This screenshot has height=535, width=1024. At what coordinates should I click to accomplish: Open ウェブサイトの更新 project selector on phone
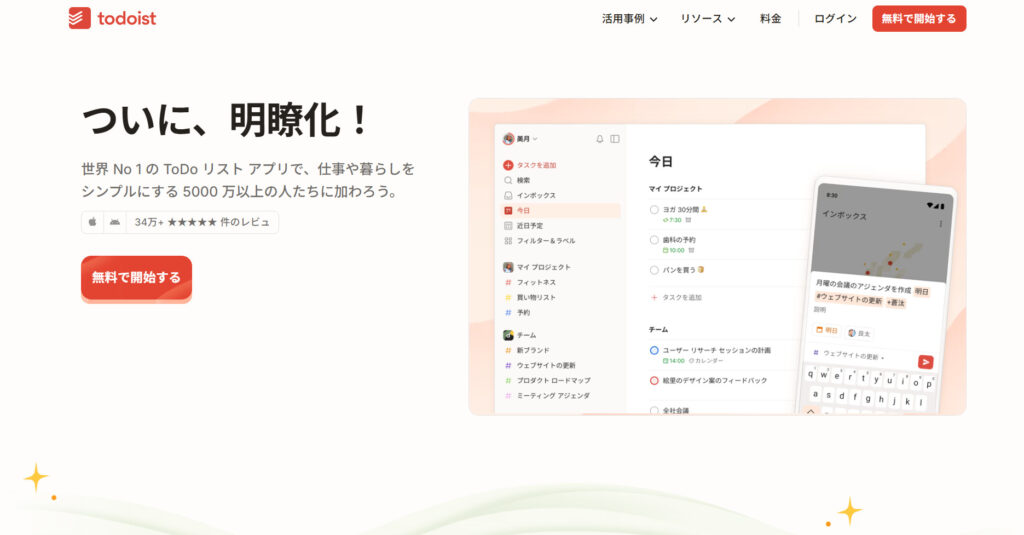point(849,355)
